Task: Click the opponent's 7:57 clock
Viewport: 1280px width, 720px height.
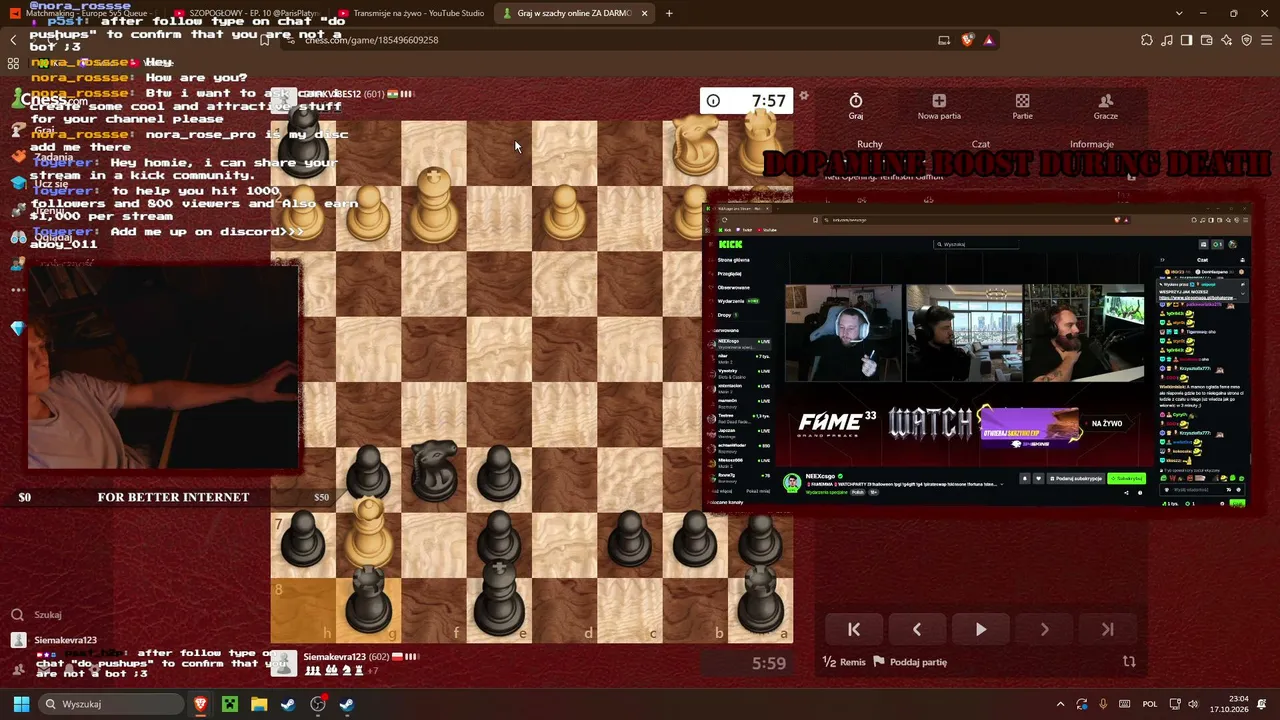Action: coord(746,100)
